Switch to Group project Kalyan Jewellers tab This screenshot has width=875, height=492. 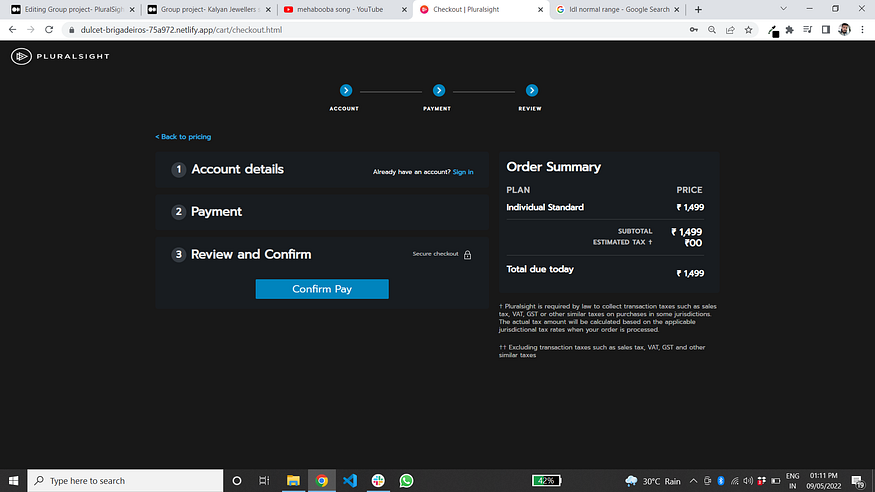point(208,9)
